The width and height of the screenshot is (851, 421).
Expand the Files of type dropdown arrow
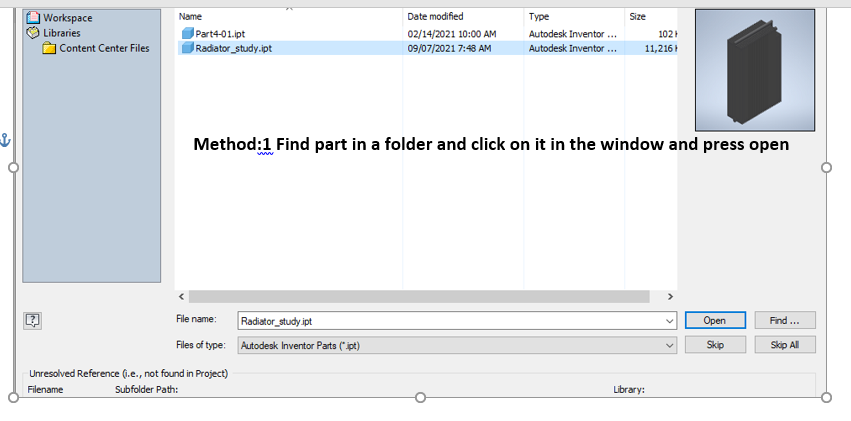(x=670, y=345)
